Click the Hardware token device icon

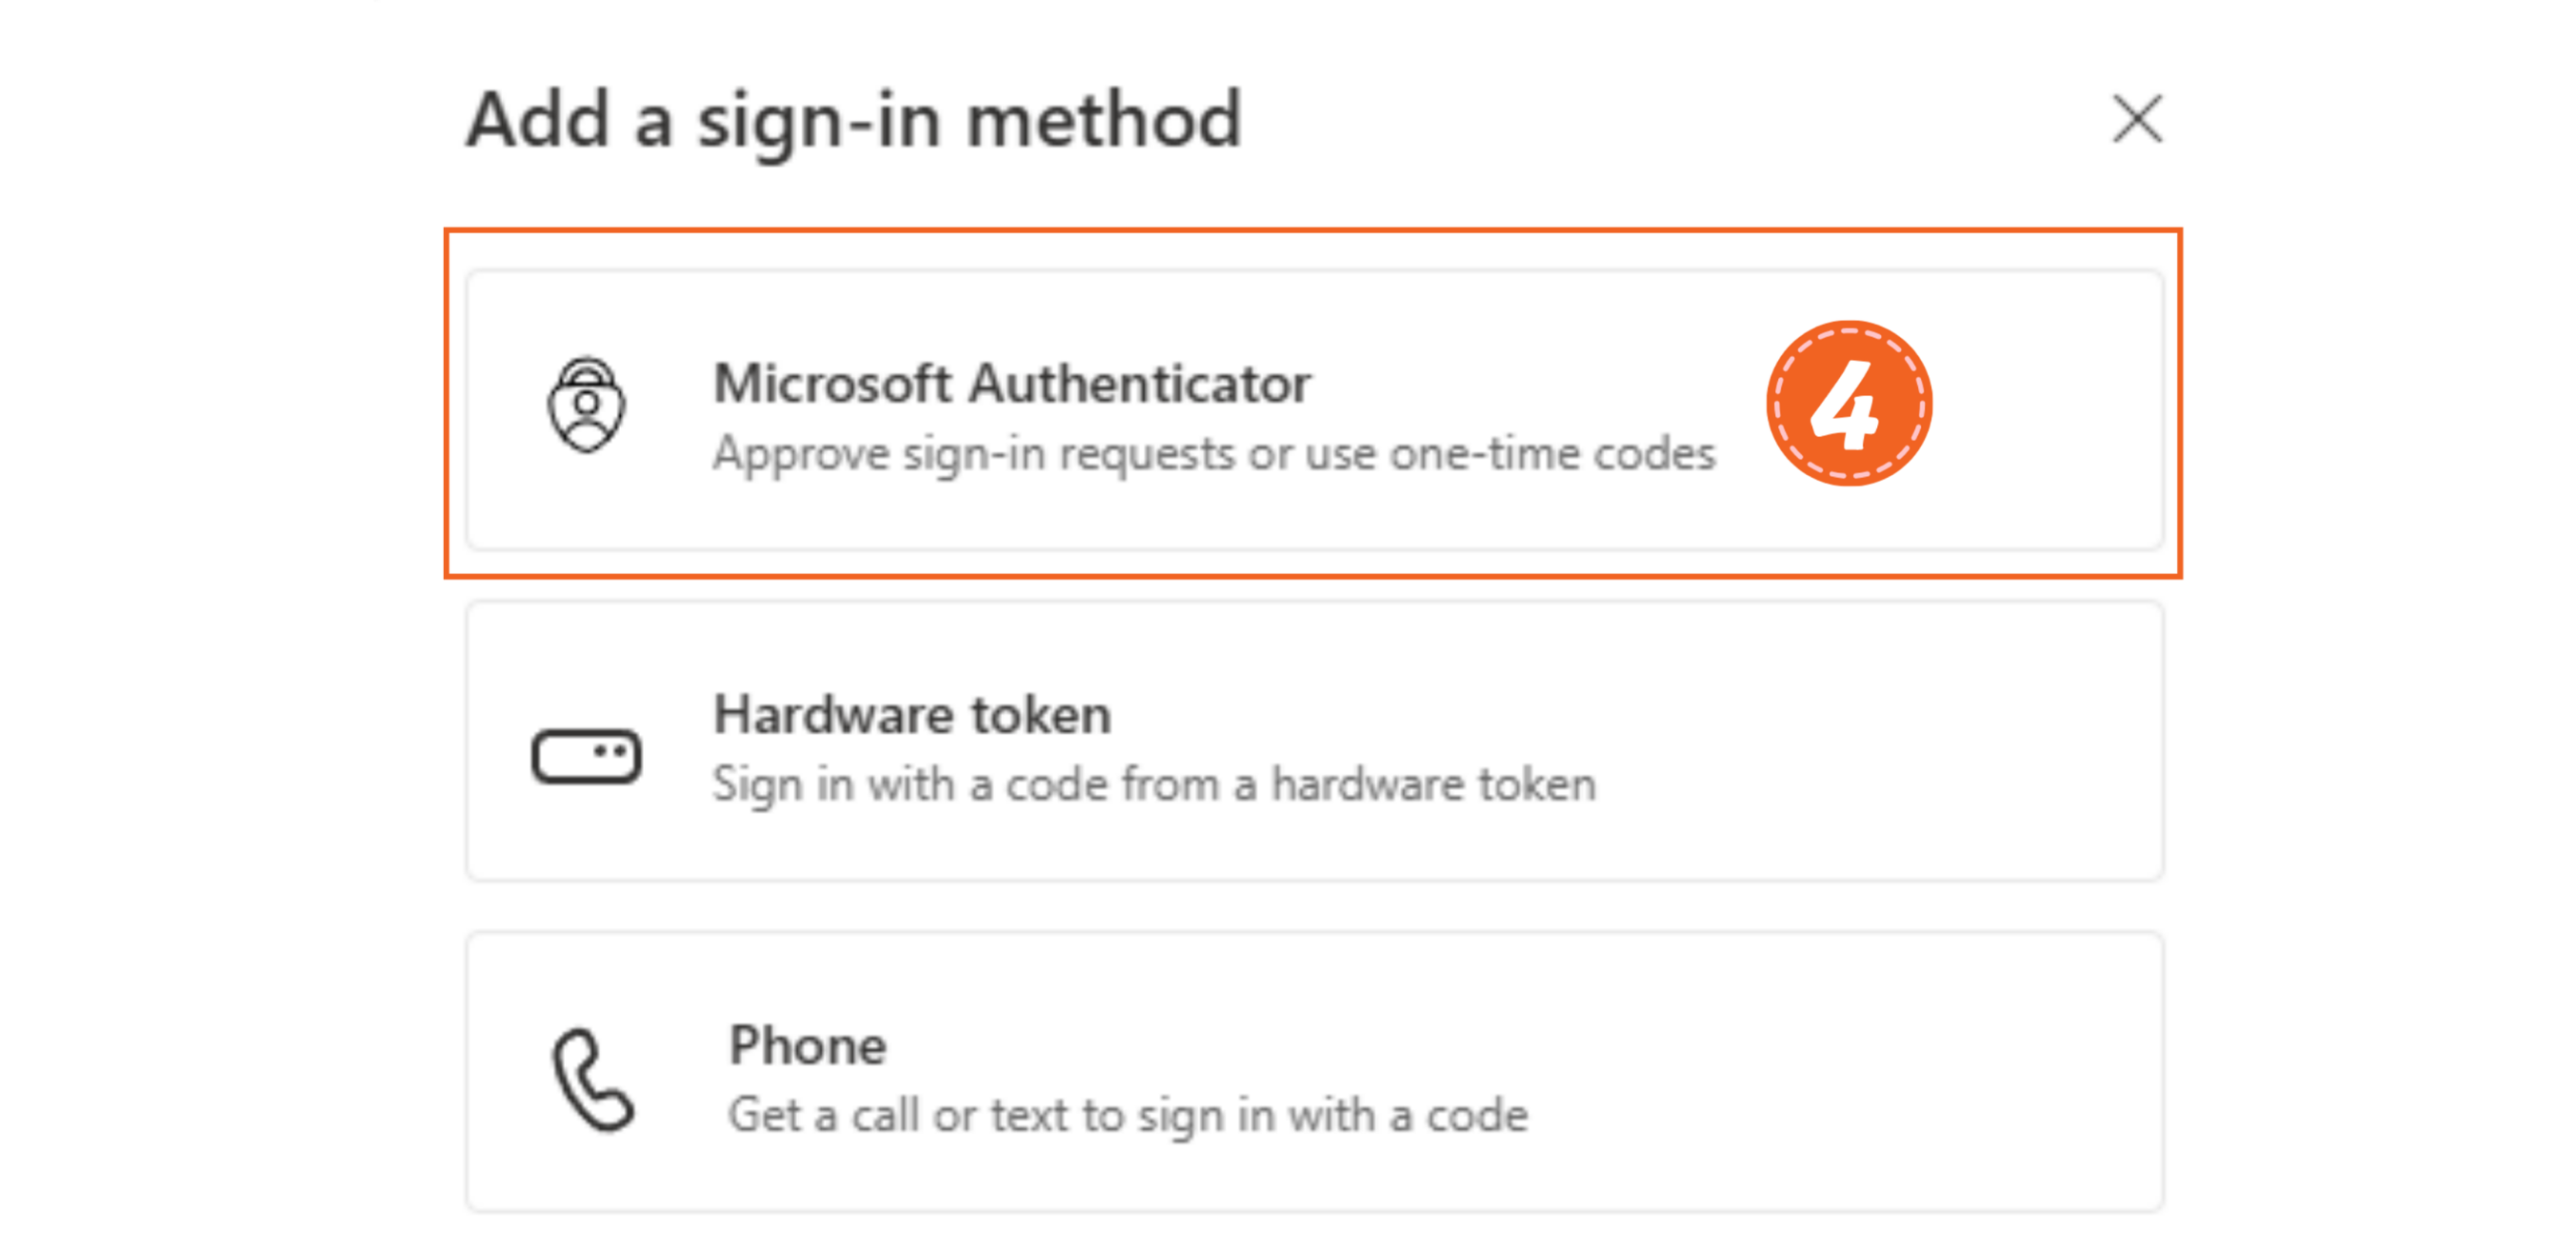(x=585, y=755)
